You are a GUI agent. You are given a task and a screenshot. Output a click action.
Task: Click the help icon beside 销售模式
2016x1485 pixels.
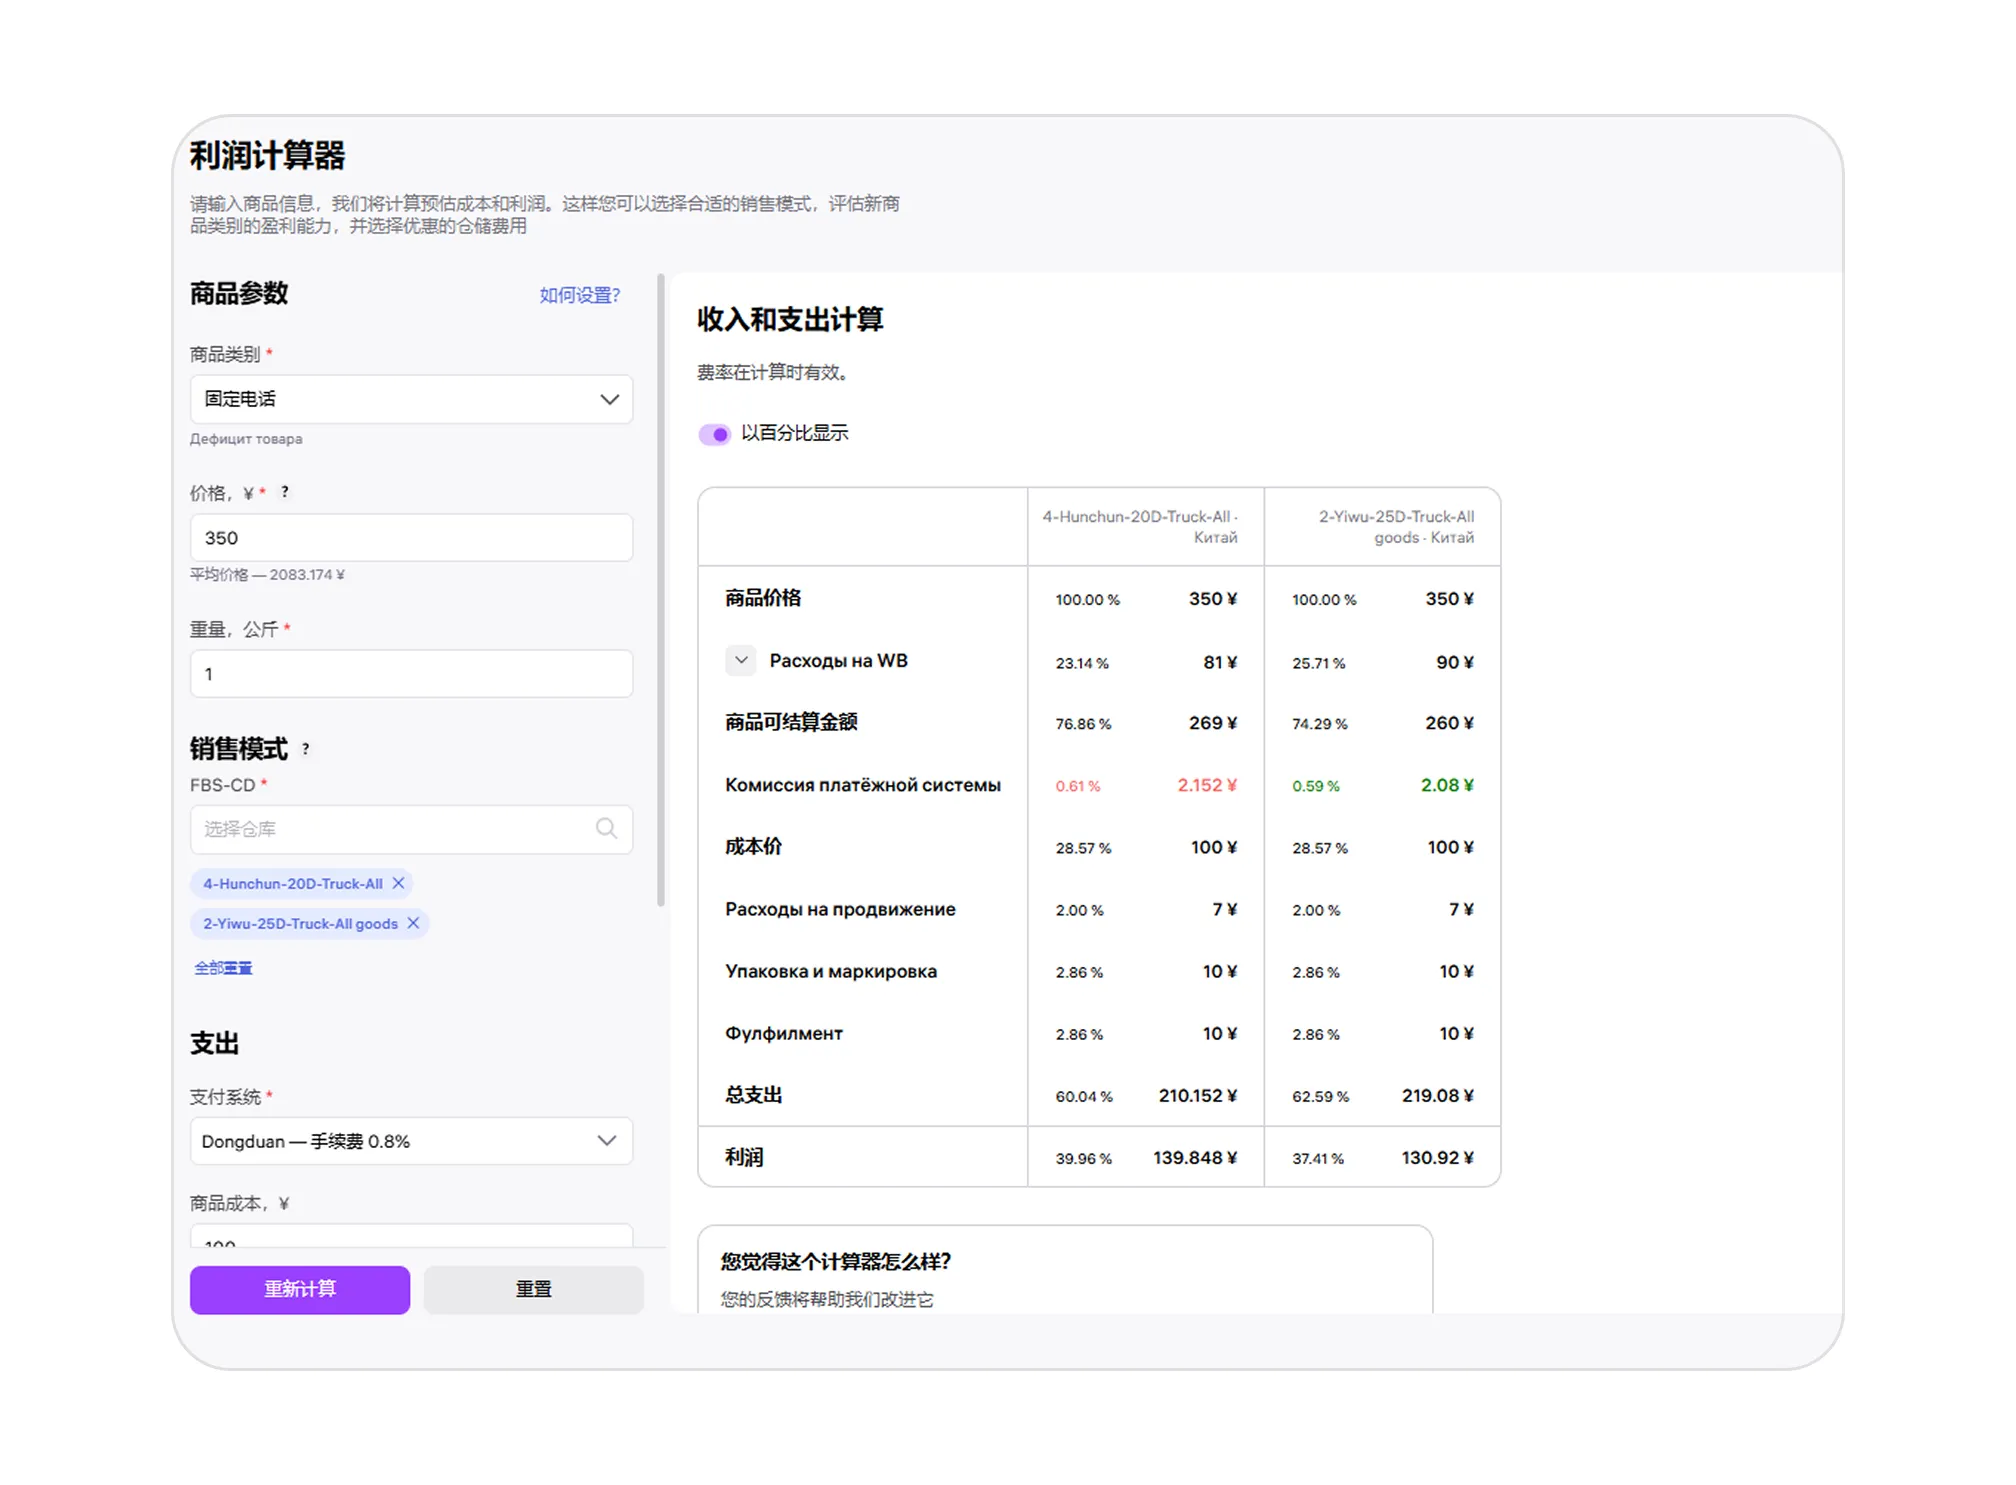[306, 749]
